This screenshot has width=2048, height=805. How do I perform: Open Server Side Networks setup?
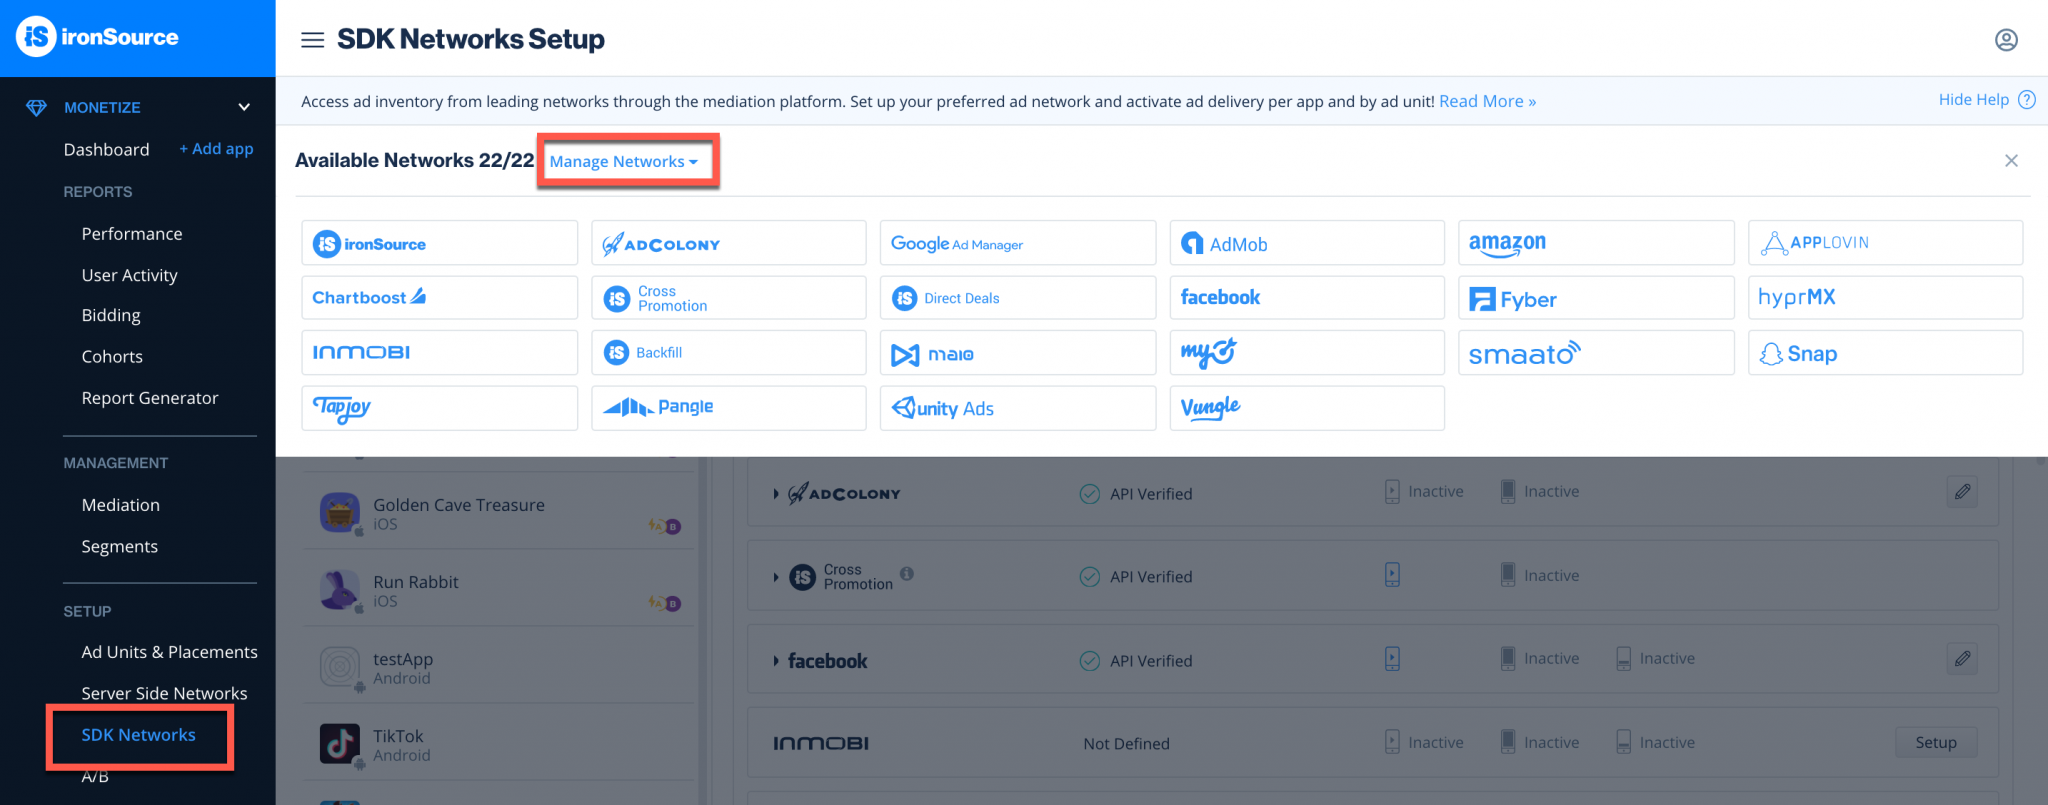pos(164,693)
